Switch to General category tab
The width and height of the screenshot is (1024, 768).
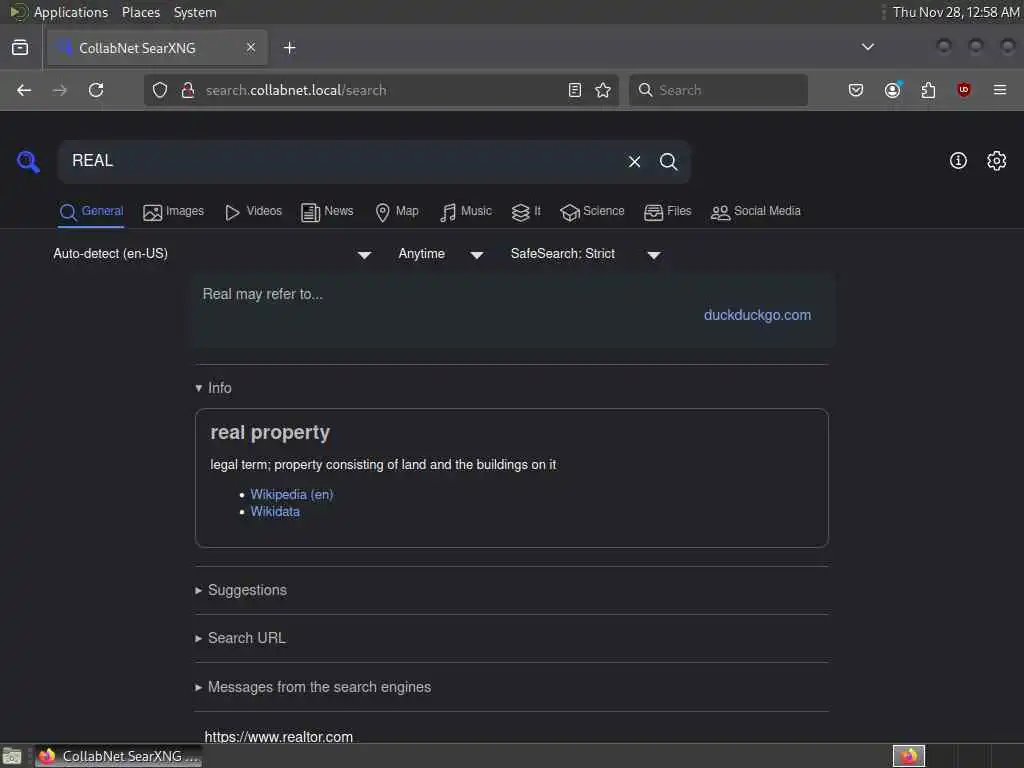coord(91,212)
